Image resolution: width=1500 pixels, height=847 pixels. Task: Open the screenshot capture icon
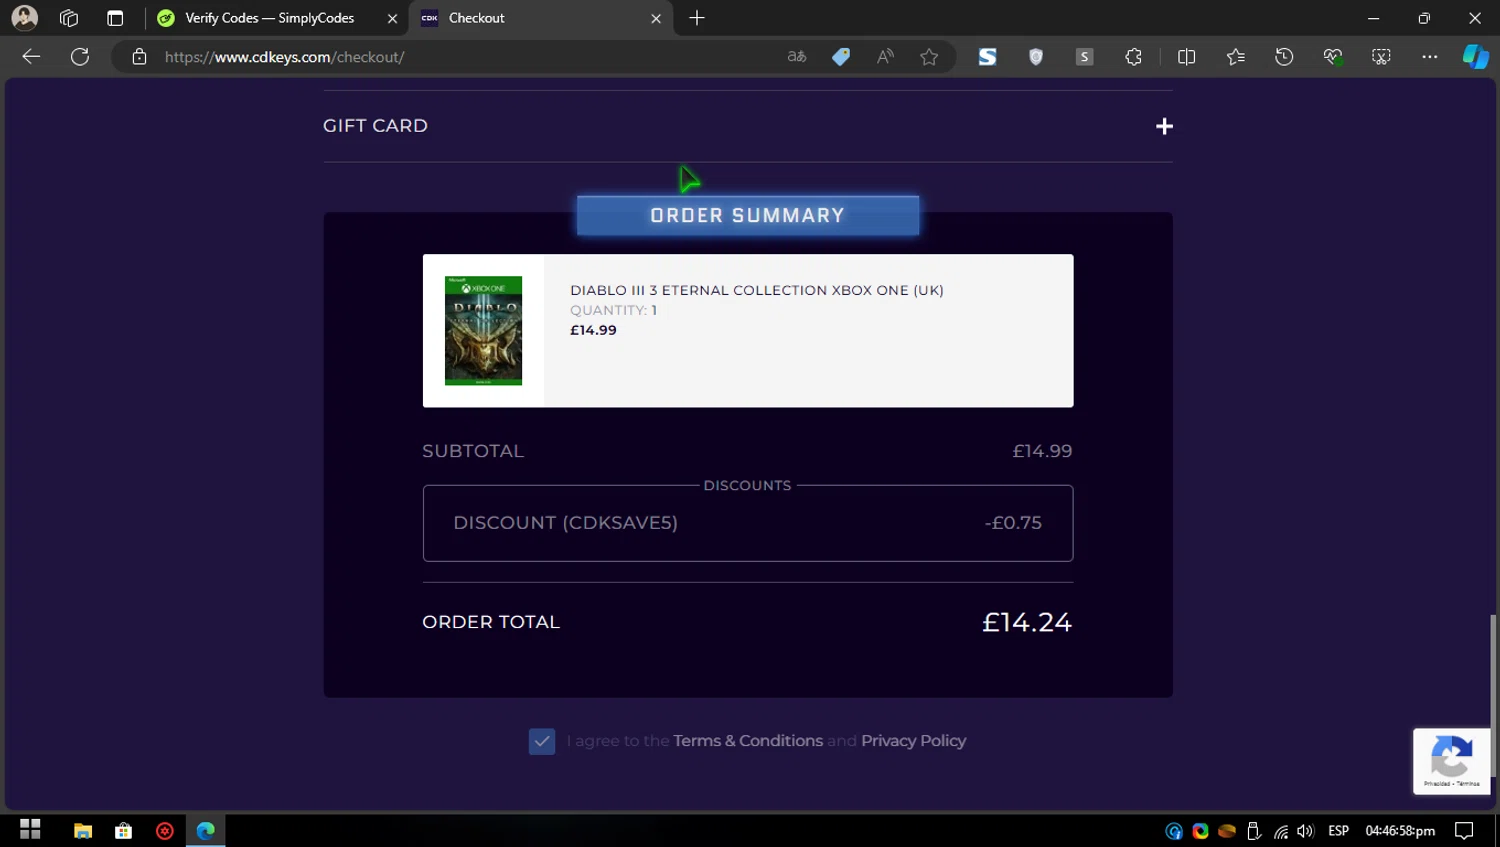1381,57
